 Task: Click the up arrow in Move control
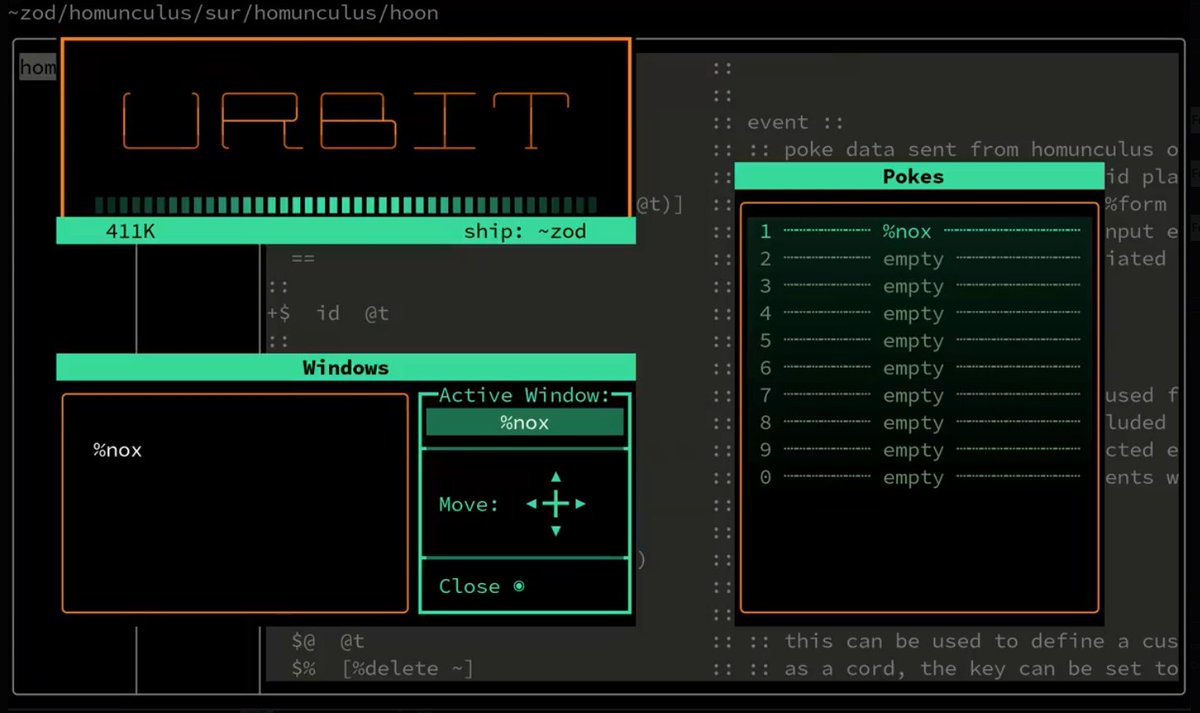coord(556,477)
